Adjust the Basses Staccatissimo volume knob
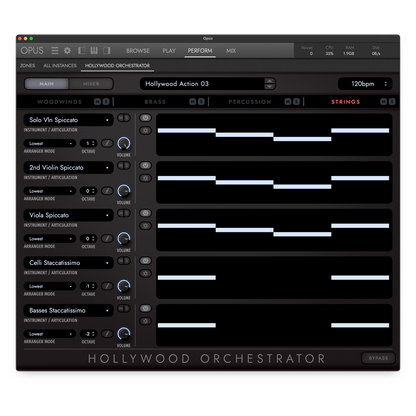Image resolution: width=416 pixels, height=416 pixels. (124, 334)
